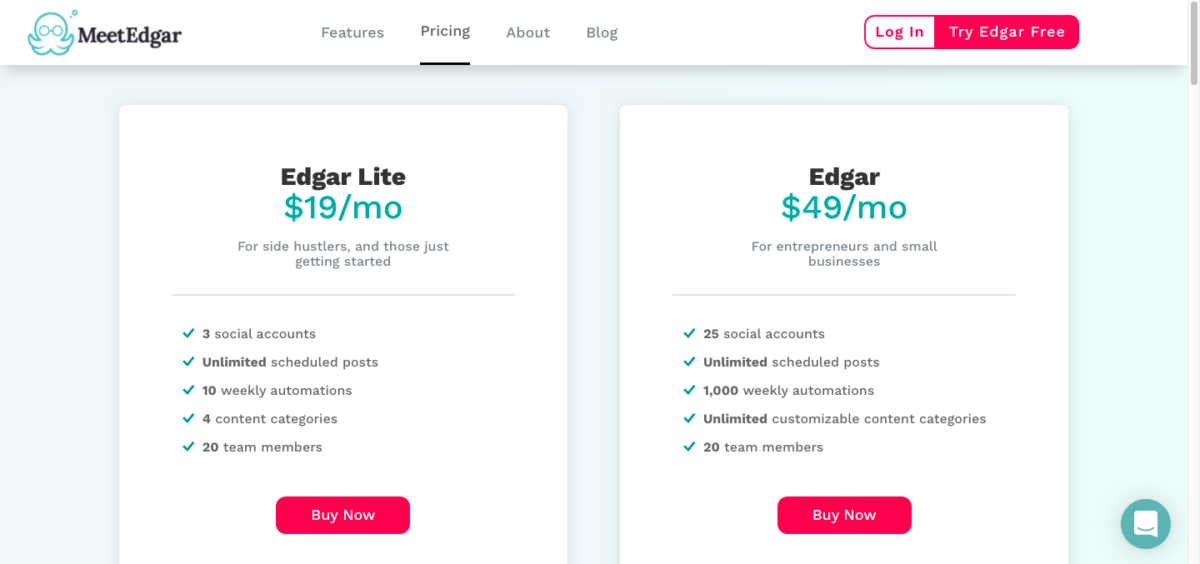Click checkmark beside Edgar Lite 20 team members
The image size is (1200, 564).
188,447
